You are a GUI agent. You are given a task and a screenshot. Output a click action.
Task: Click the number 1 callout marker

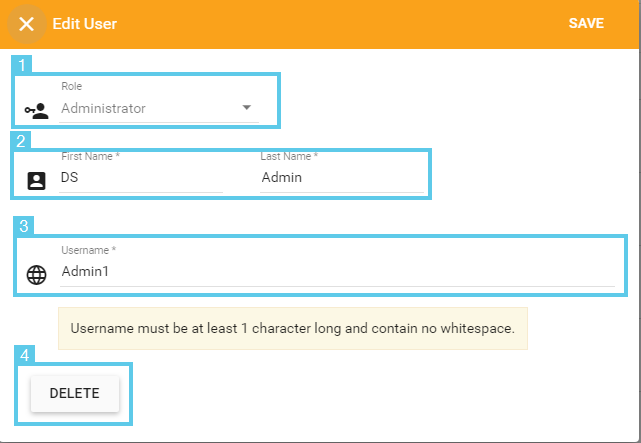point(22,65)
